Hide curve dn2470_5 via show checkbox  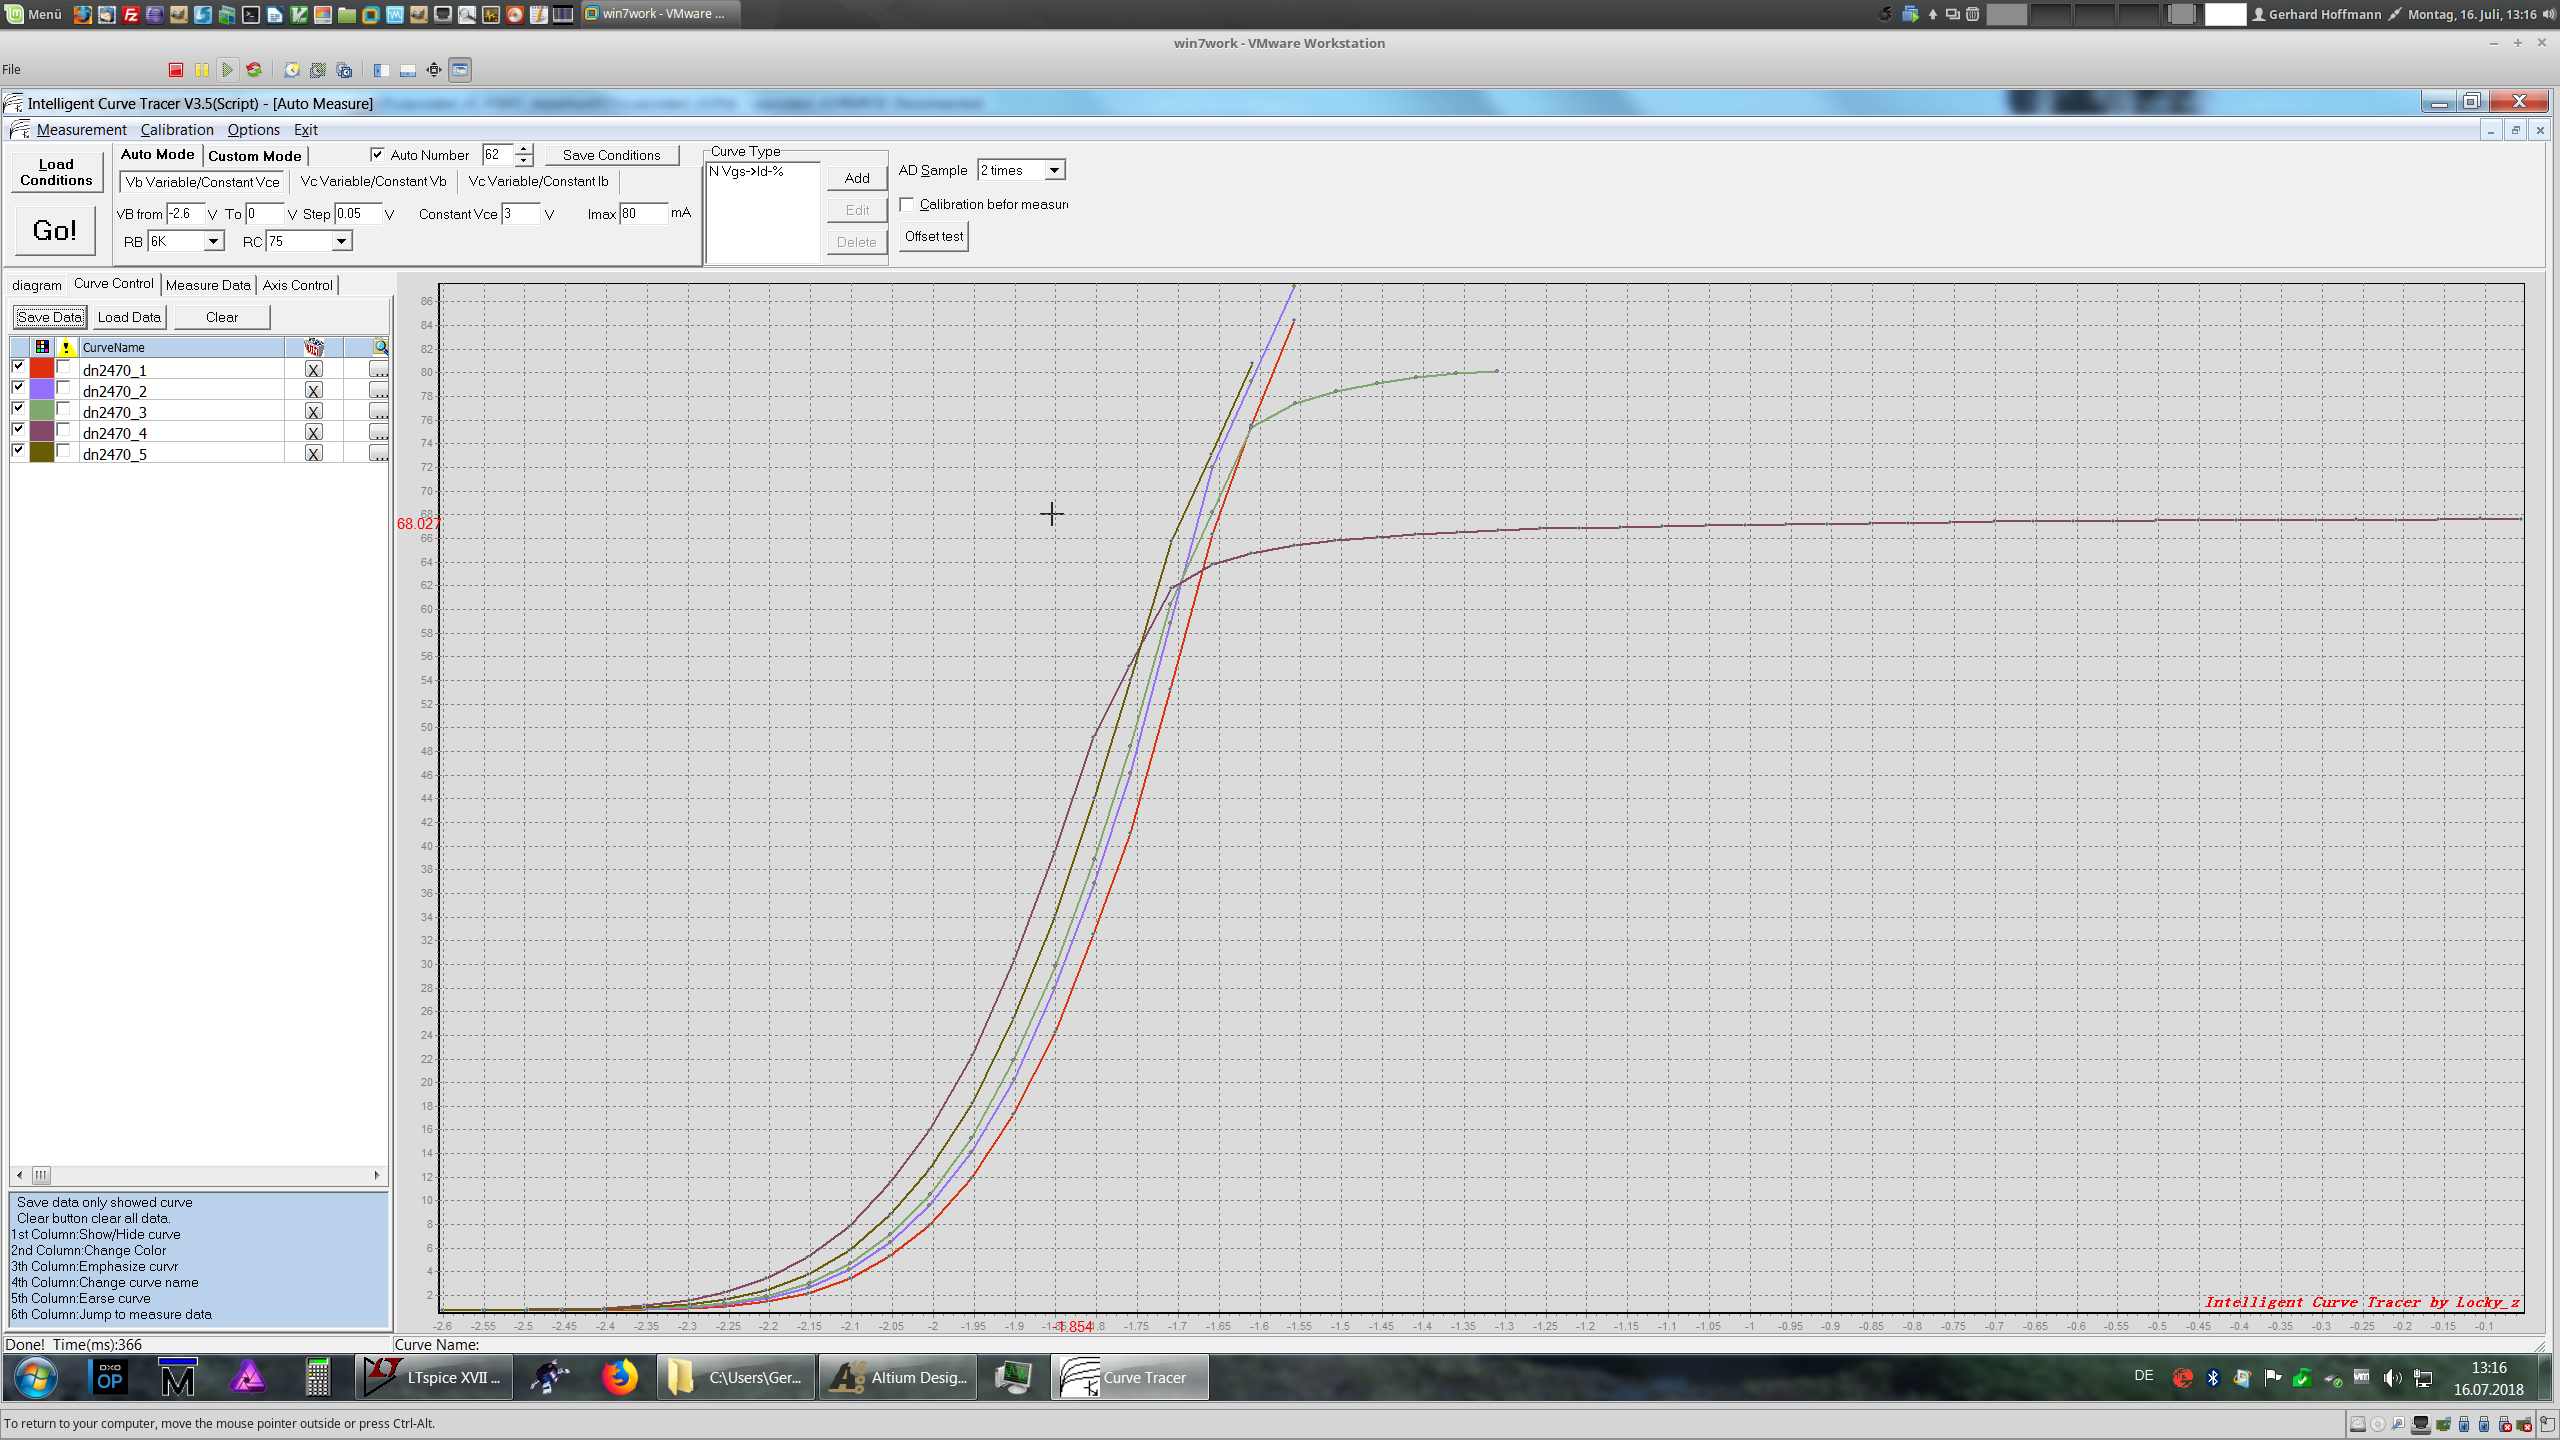pyautogui.click(x=18, y=451)
